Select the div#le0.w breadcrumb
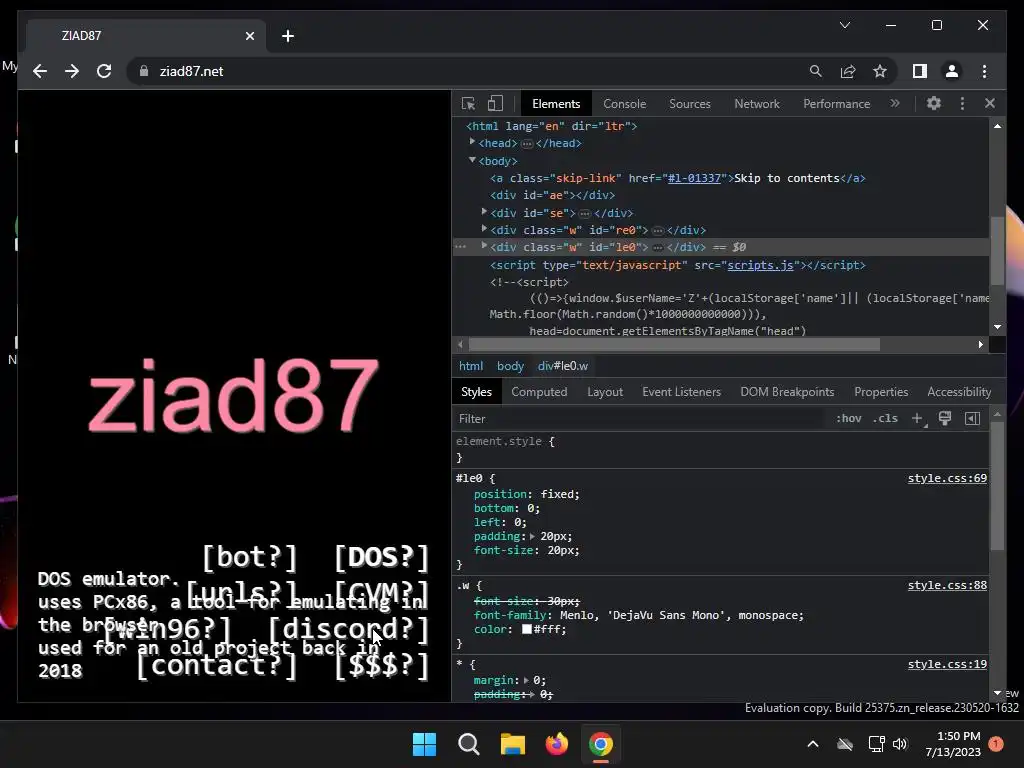Viewport: 1024px width, 768px height. point(562,366)
